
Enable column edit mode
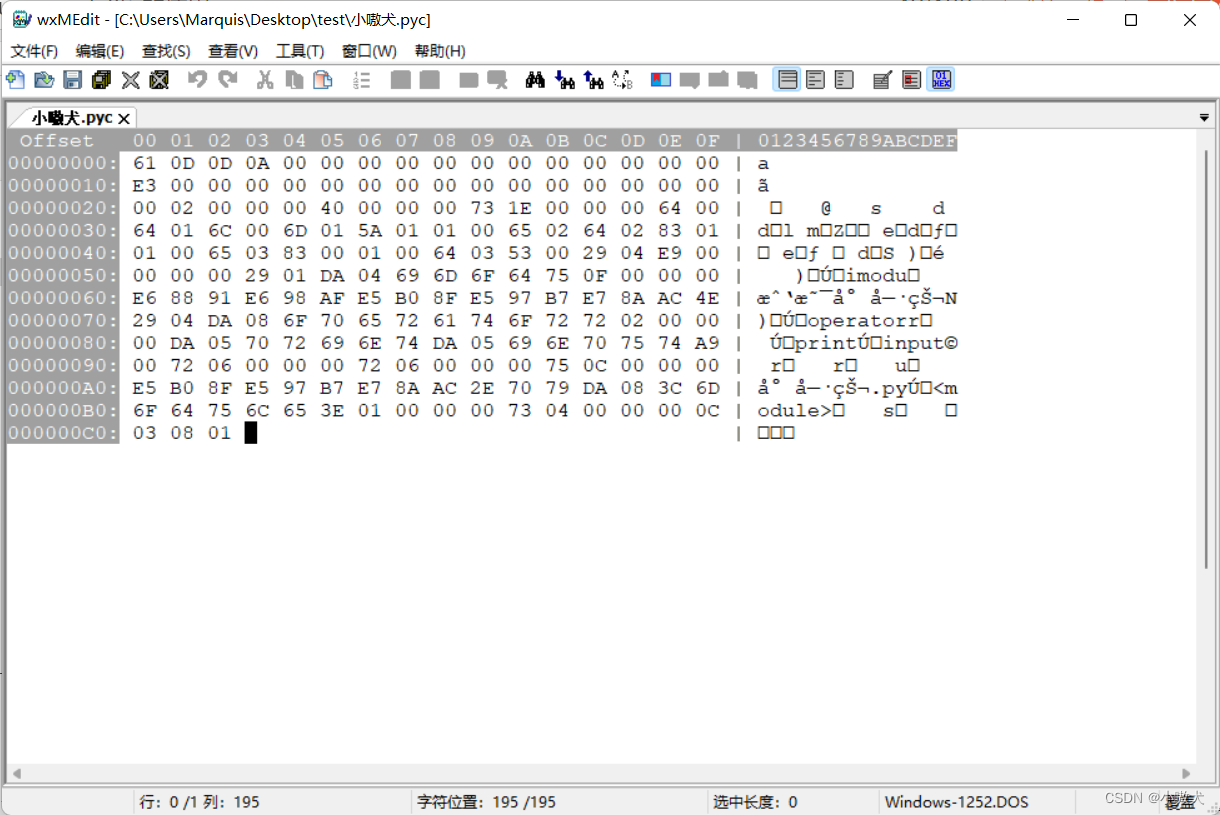[815, 80]
